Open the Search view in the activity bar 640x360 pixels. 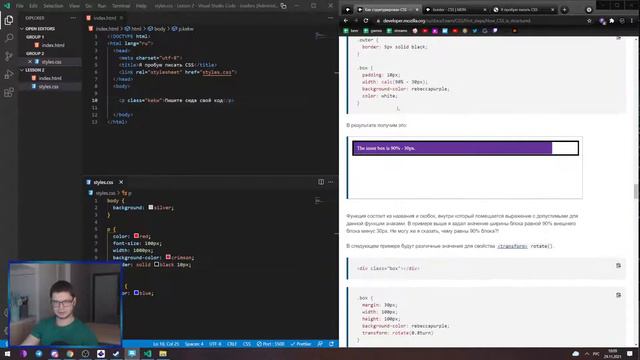click(9, 38)
